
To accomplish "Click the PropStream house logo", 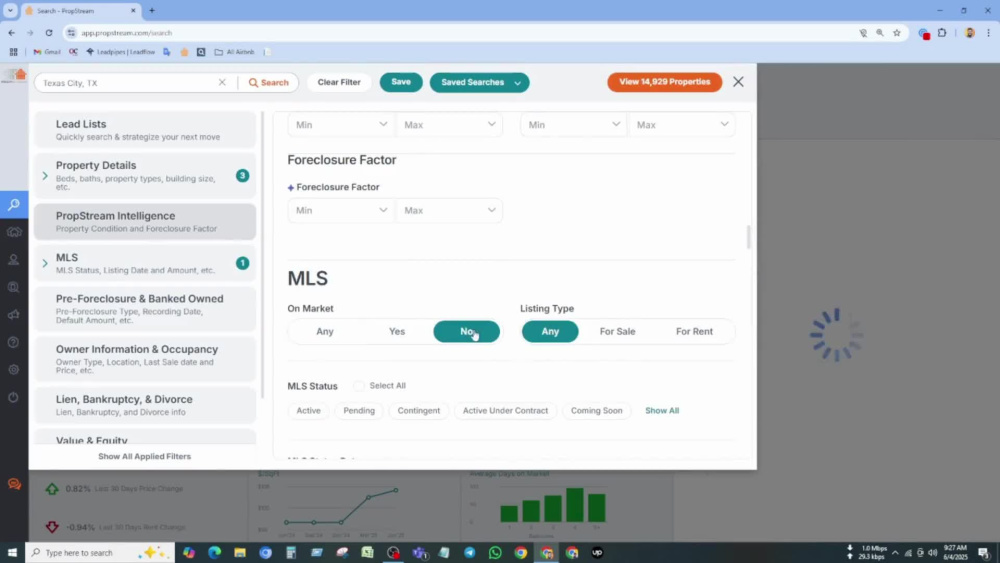I will pos(14,75).
